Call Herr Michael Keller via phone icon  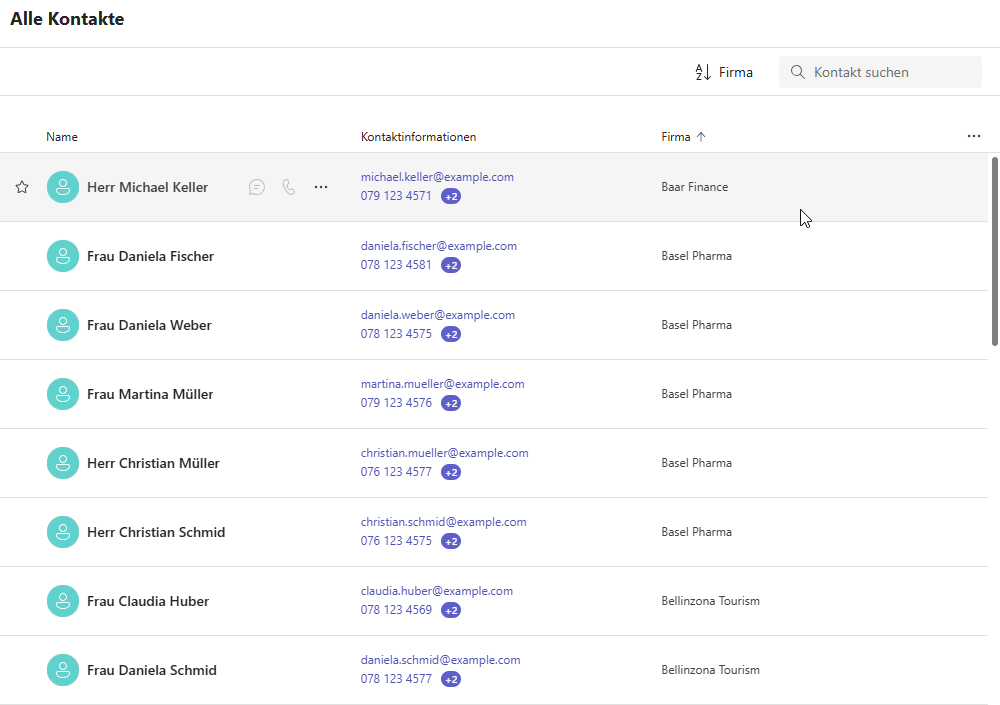pos(289,187)
